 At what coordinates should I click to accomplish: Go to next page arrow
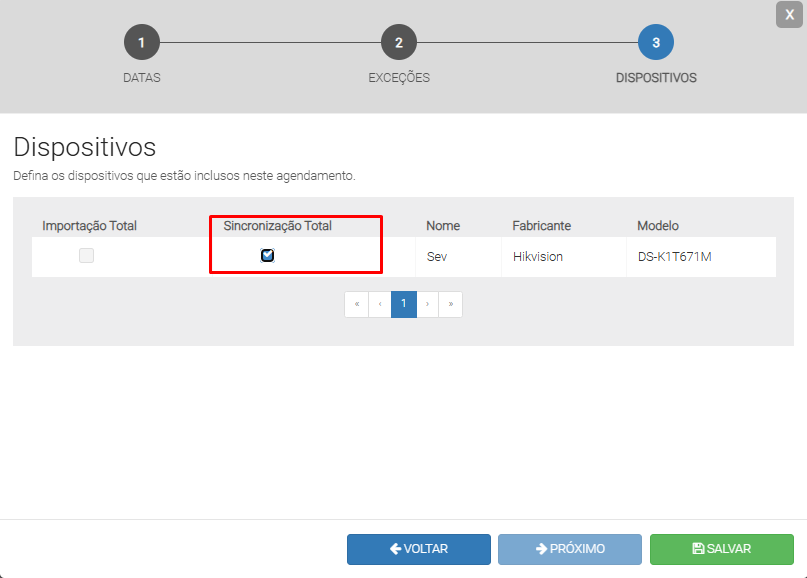point(427,304)
